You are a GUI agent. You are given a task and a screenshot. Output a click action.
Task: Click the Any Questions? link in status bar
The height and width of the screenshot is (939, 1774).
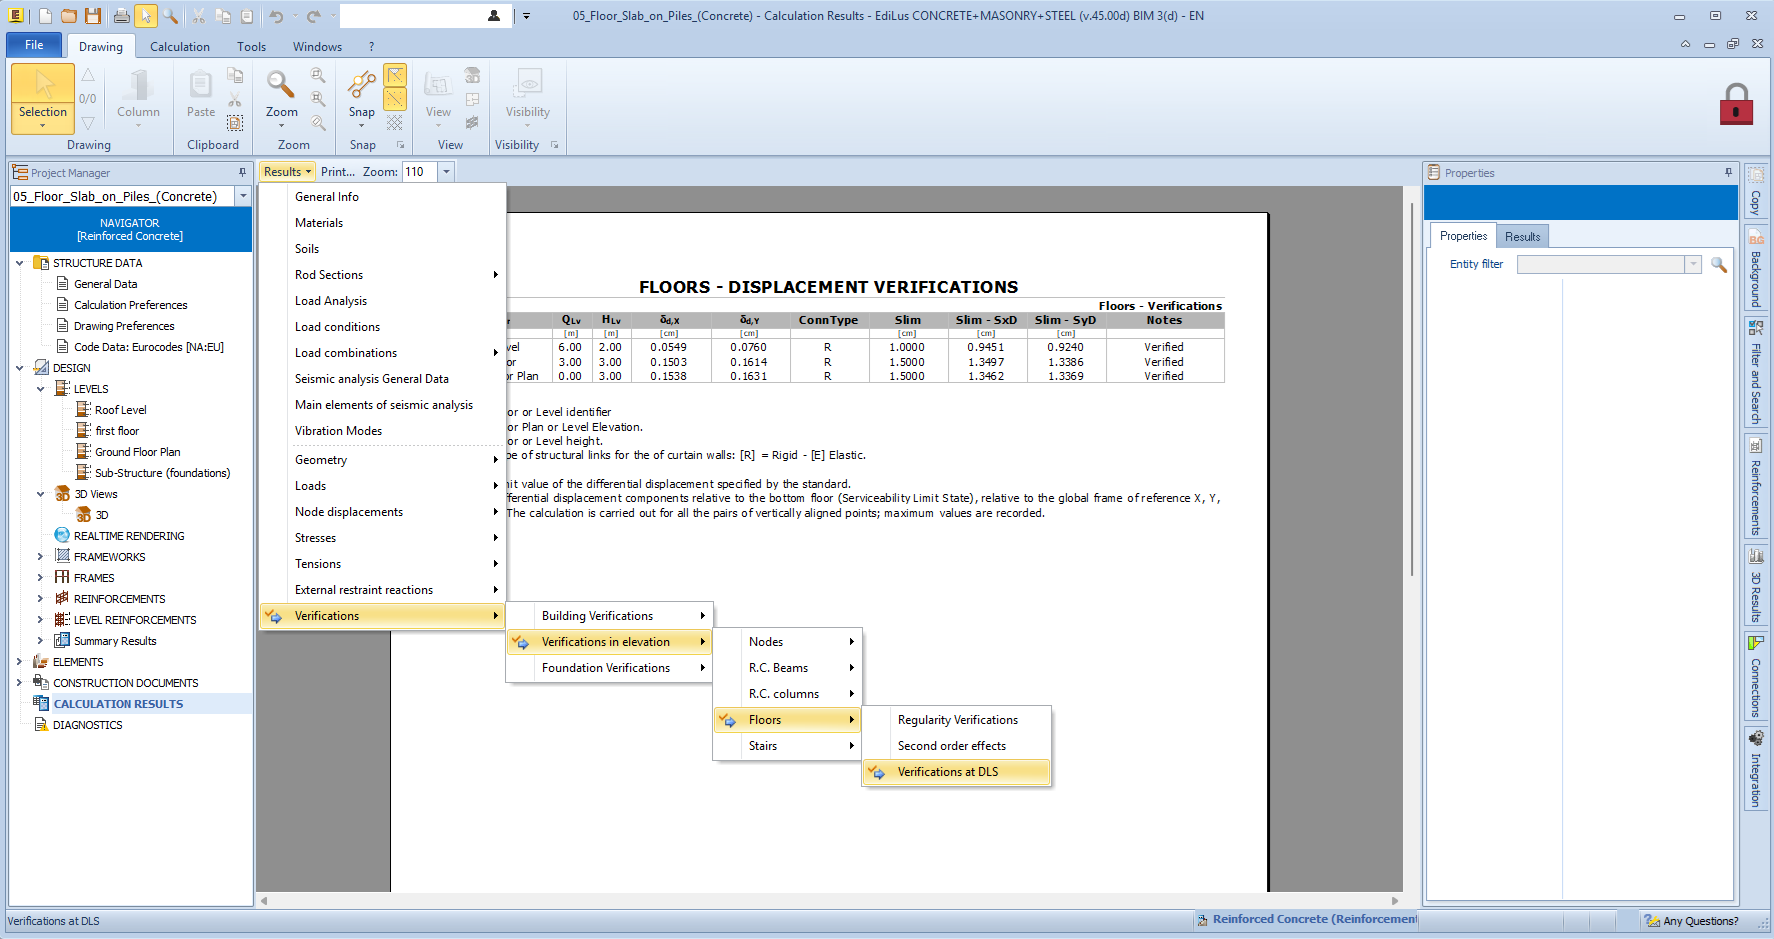(x=1700, y=921)
